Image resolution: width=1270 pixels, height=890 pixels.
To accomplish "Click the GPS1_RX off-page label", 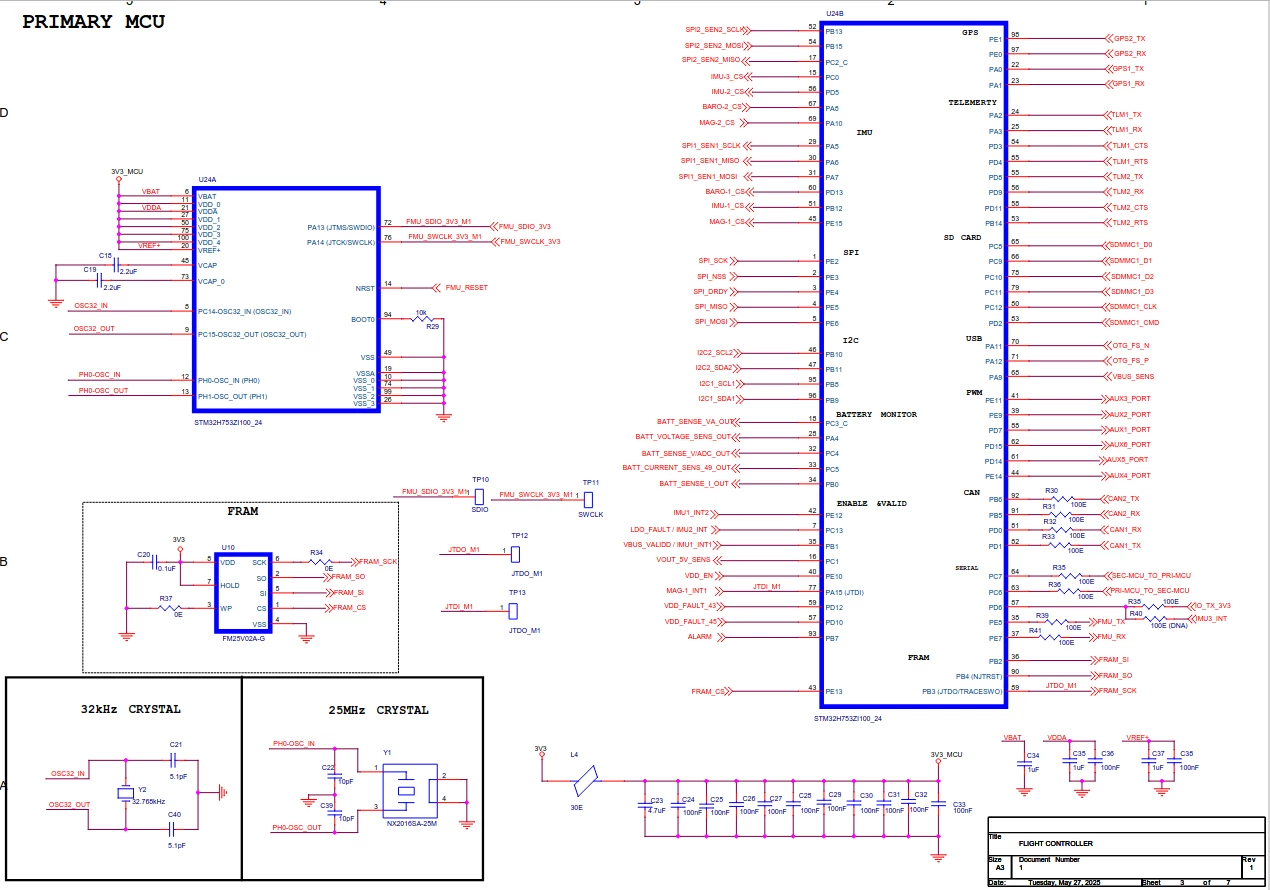I will [1129, 84].
